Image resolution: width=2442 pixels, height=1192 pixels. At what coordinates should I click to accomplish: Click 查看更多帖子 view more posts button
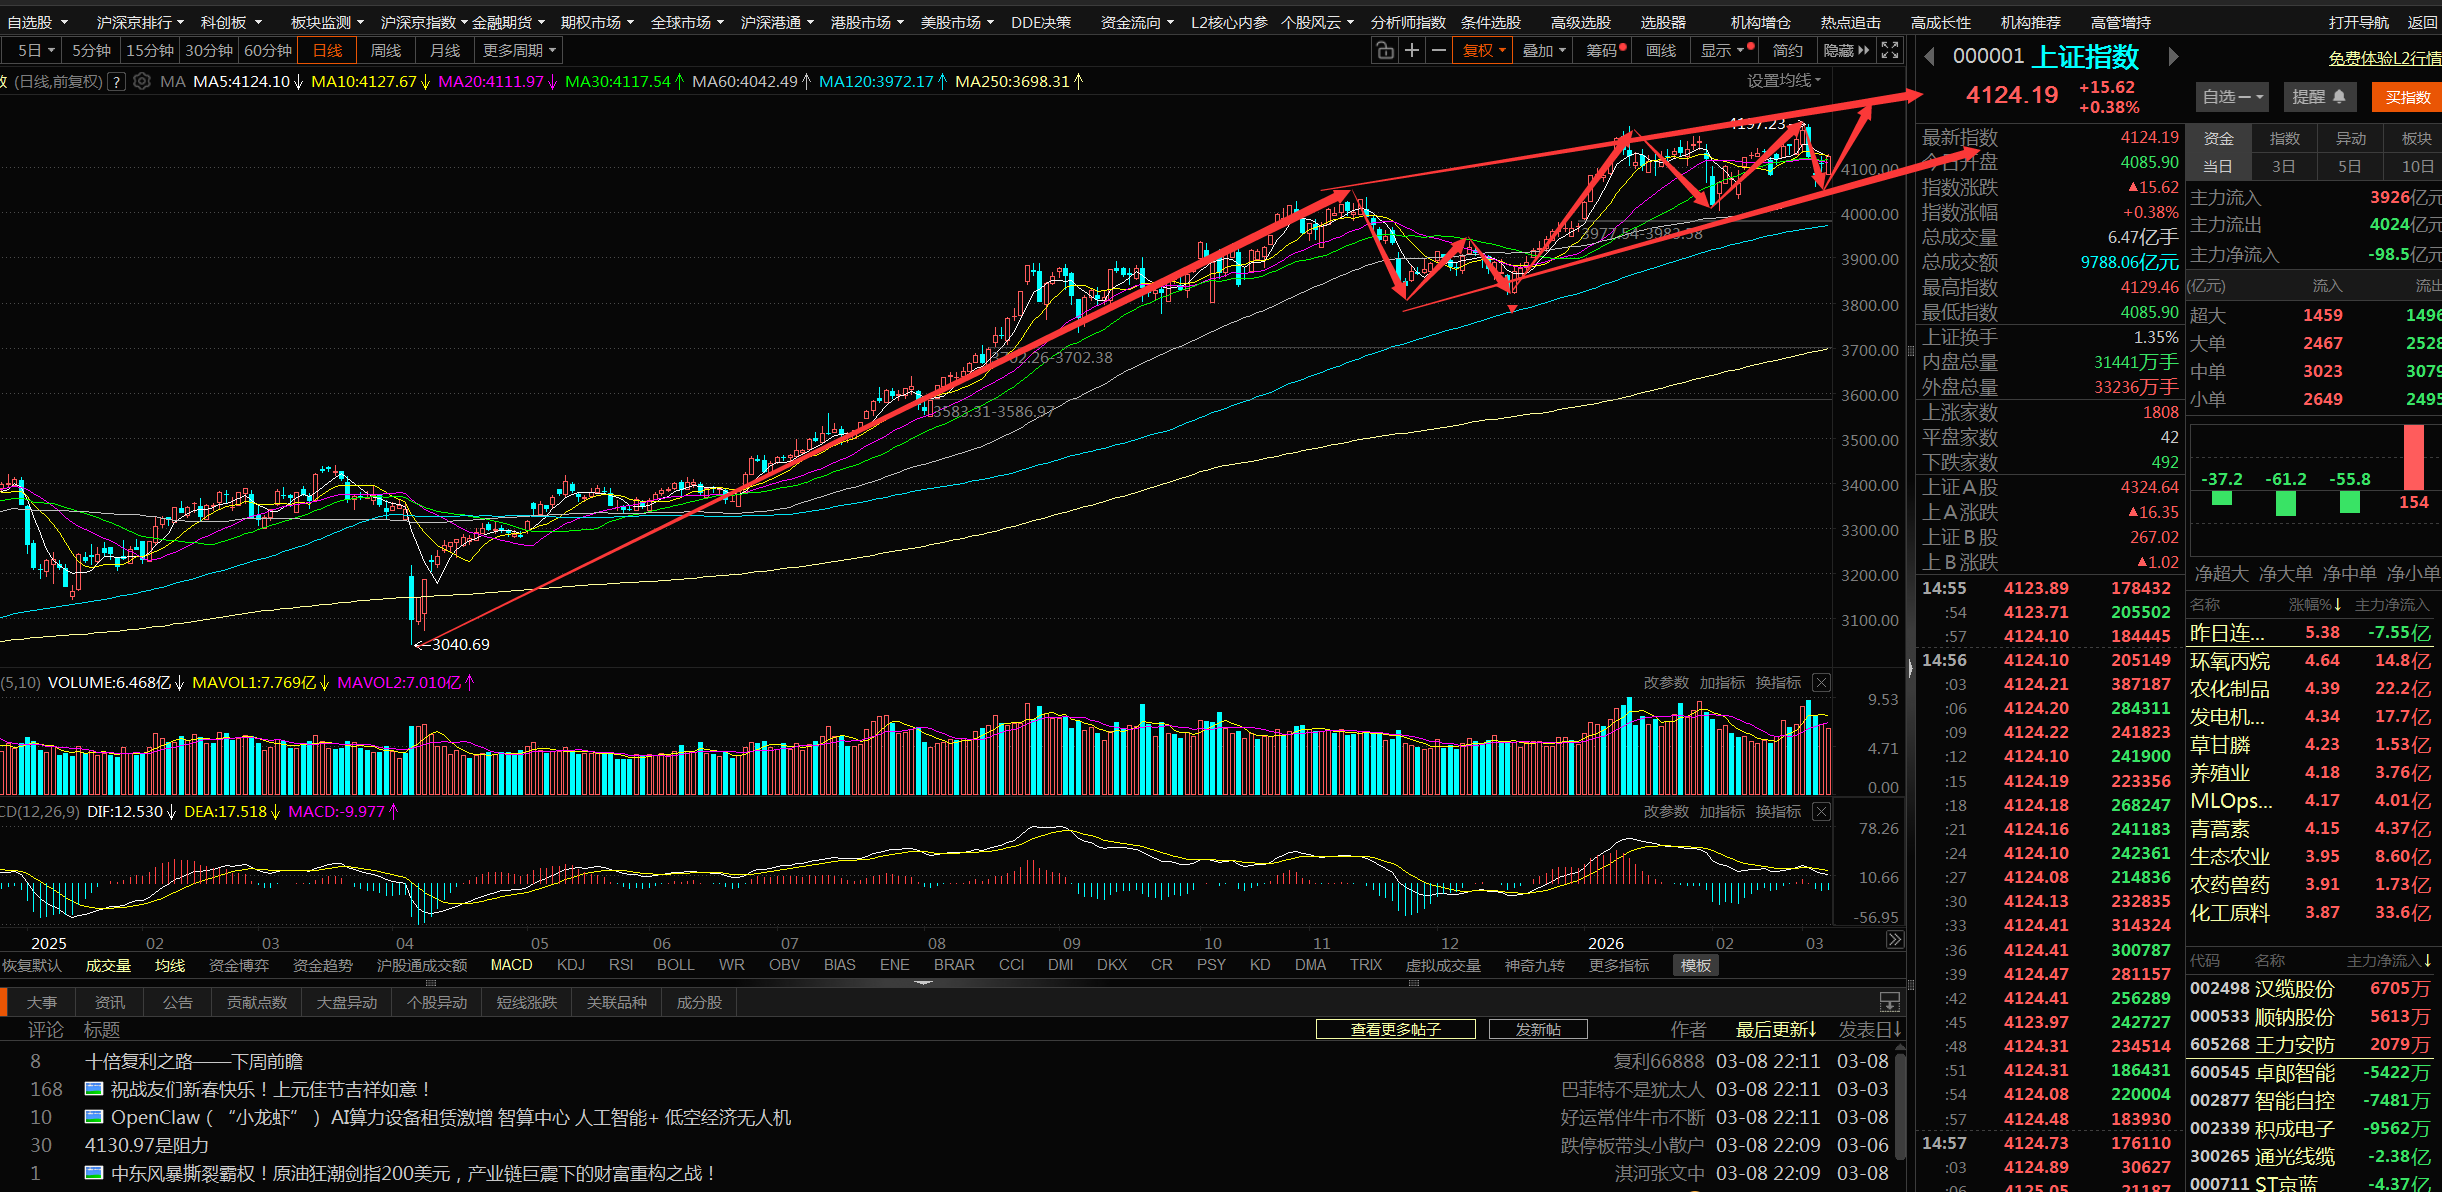pos(1395,1029)
